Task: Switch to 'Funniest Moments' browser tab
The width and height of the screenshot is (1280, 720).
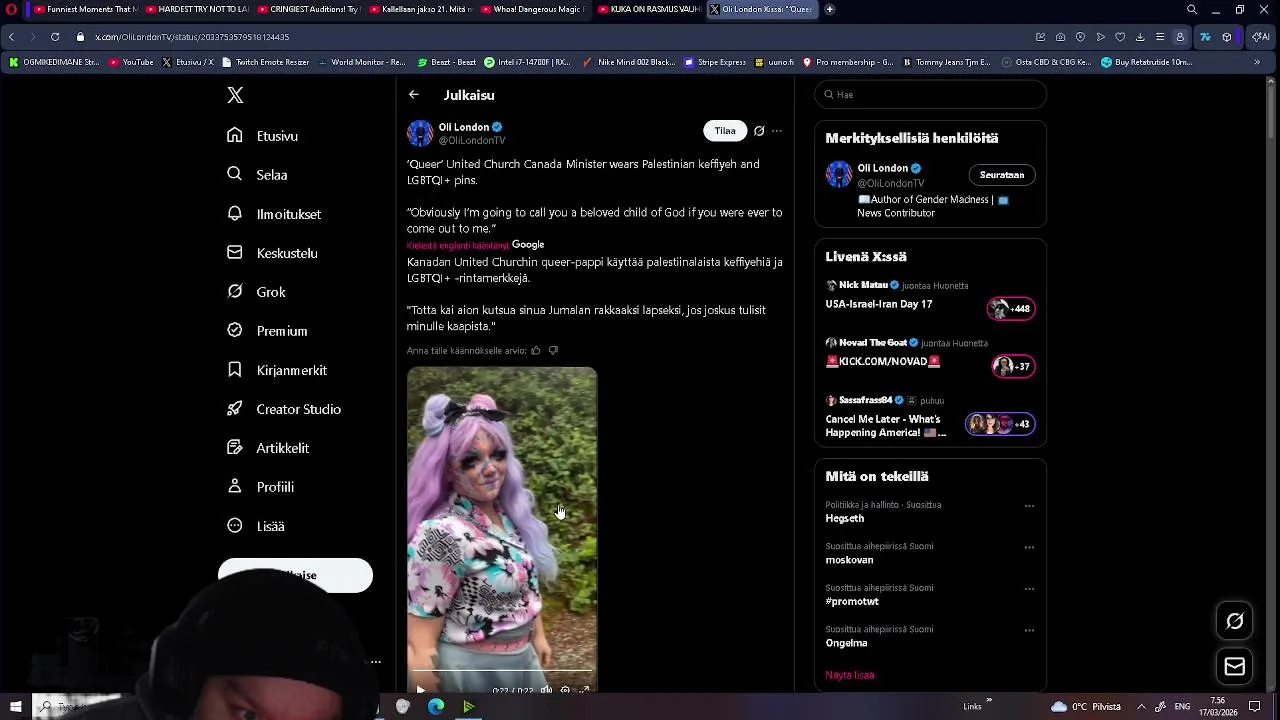Action: [84, 9]
